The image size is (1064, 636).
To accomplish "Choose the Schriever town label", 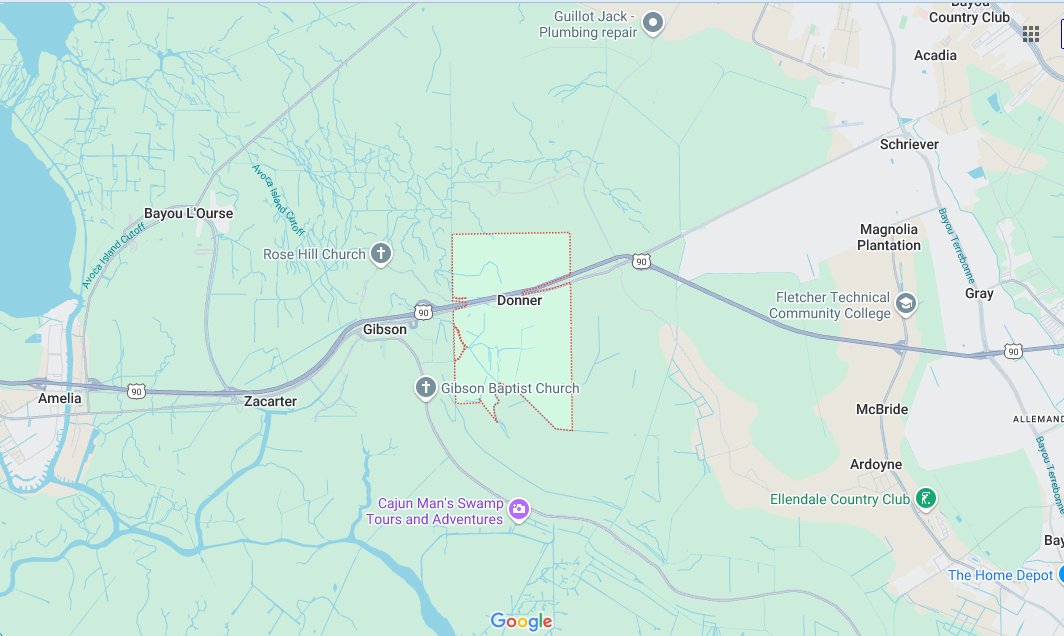I will point(909,144).
